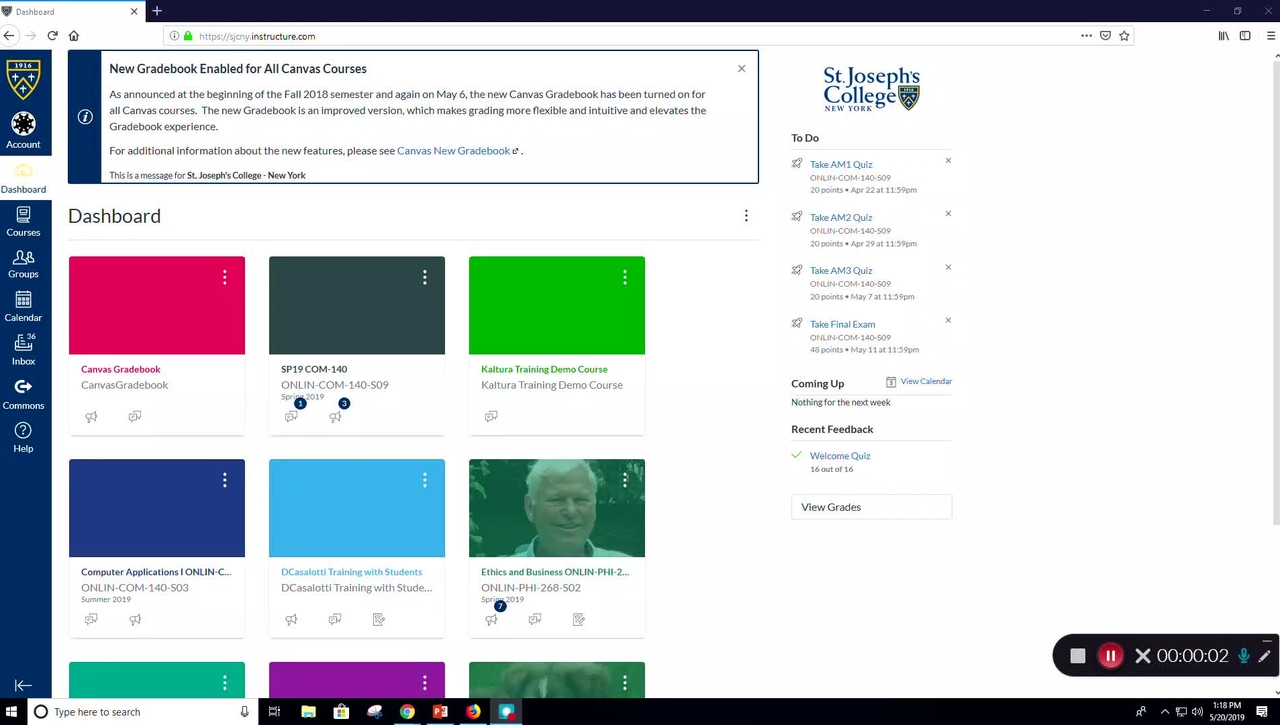Open Kaltura Training Demo Course discussions

pos(491,417)
